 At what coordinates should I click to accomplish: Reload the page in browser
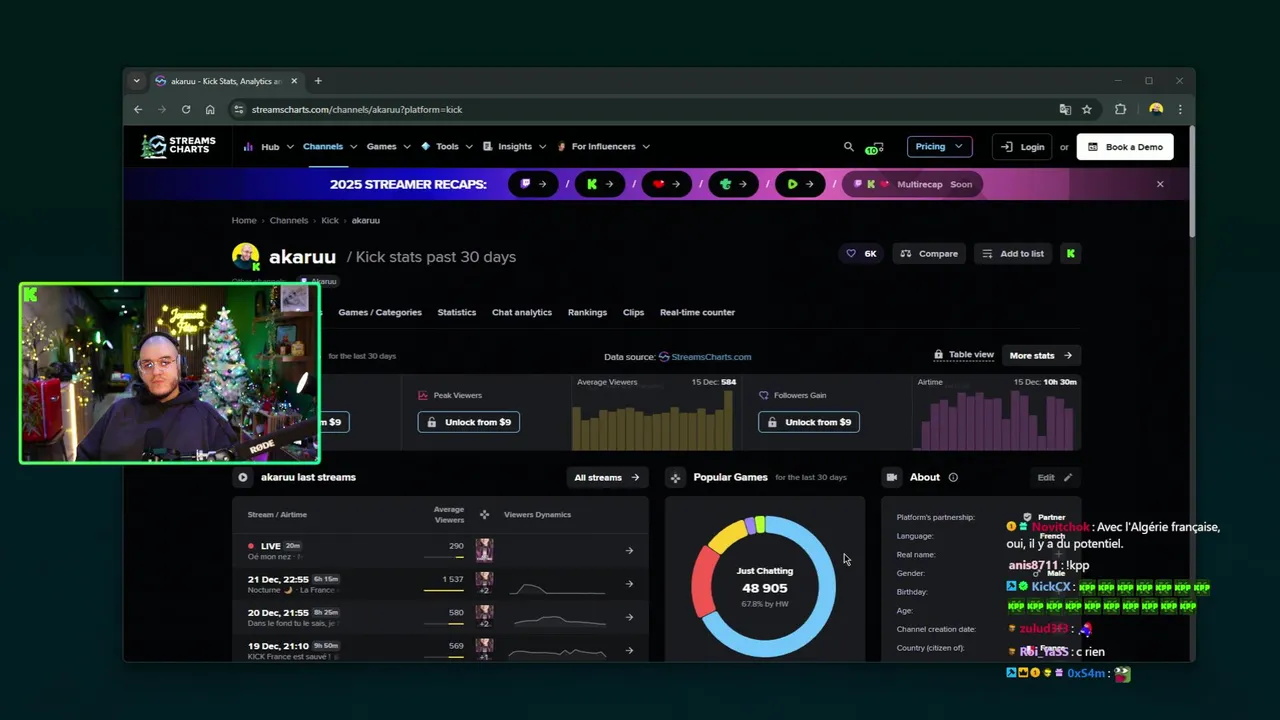pos(186,109)
